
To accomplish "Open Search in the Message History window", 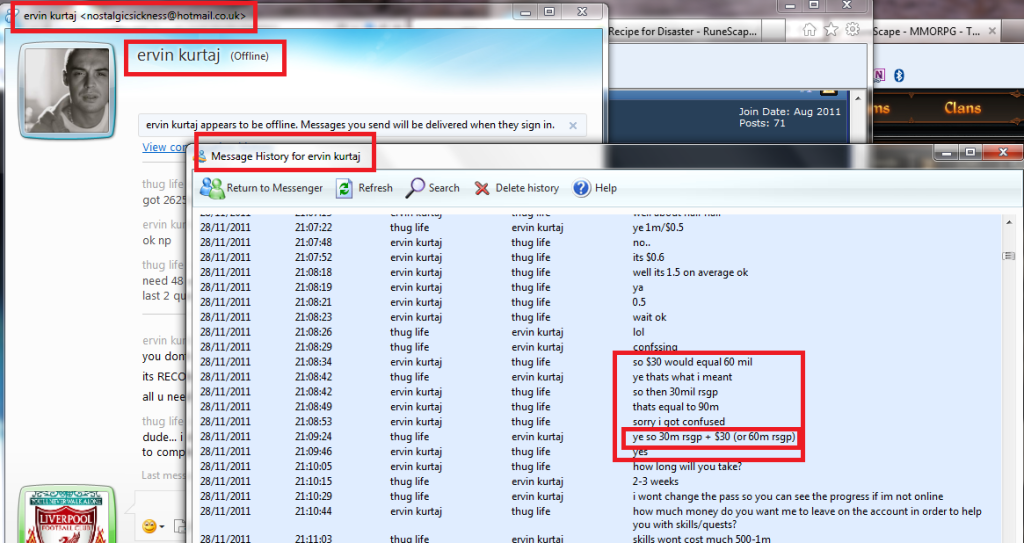I will point(432,188).
